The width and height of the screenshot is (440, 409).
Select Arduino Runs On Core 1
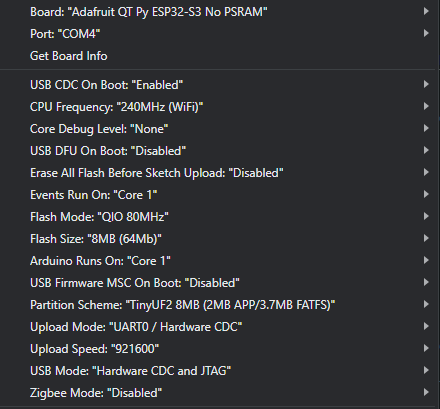point(218,261)
